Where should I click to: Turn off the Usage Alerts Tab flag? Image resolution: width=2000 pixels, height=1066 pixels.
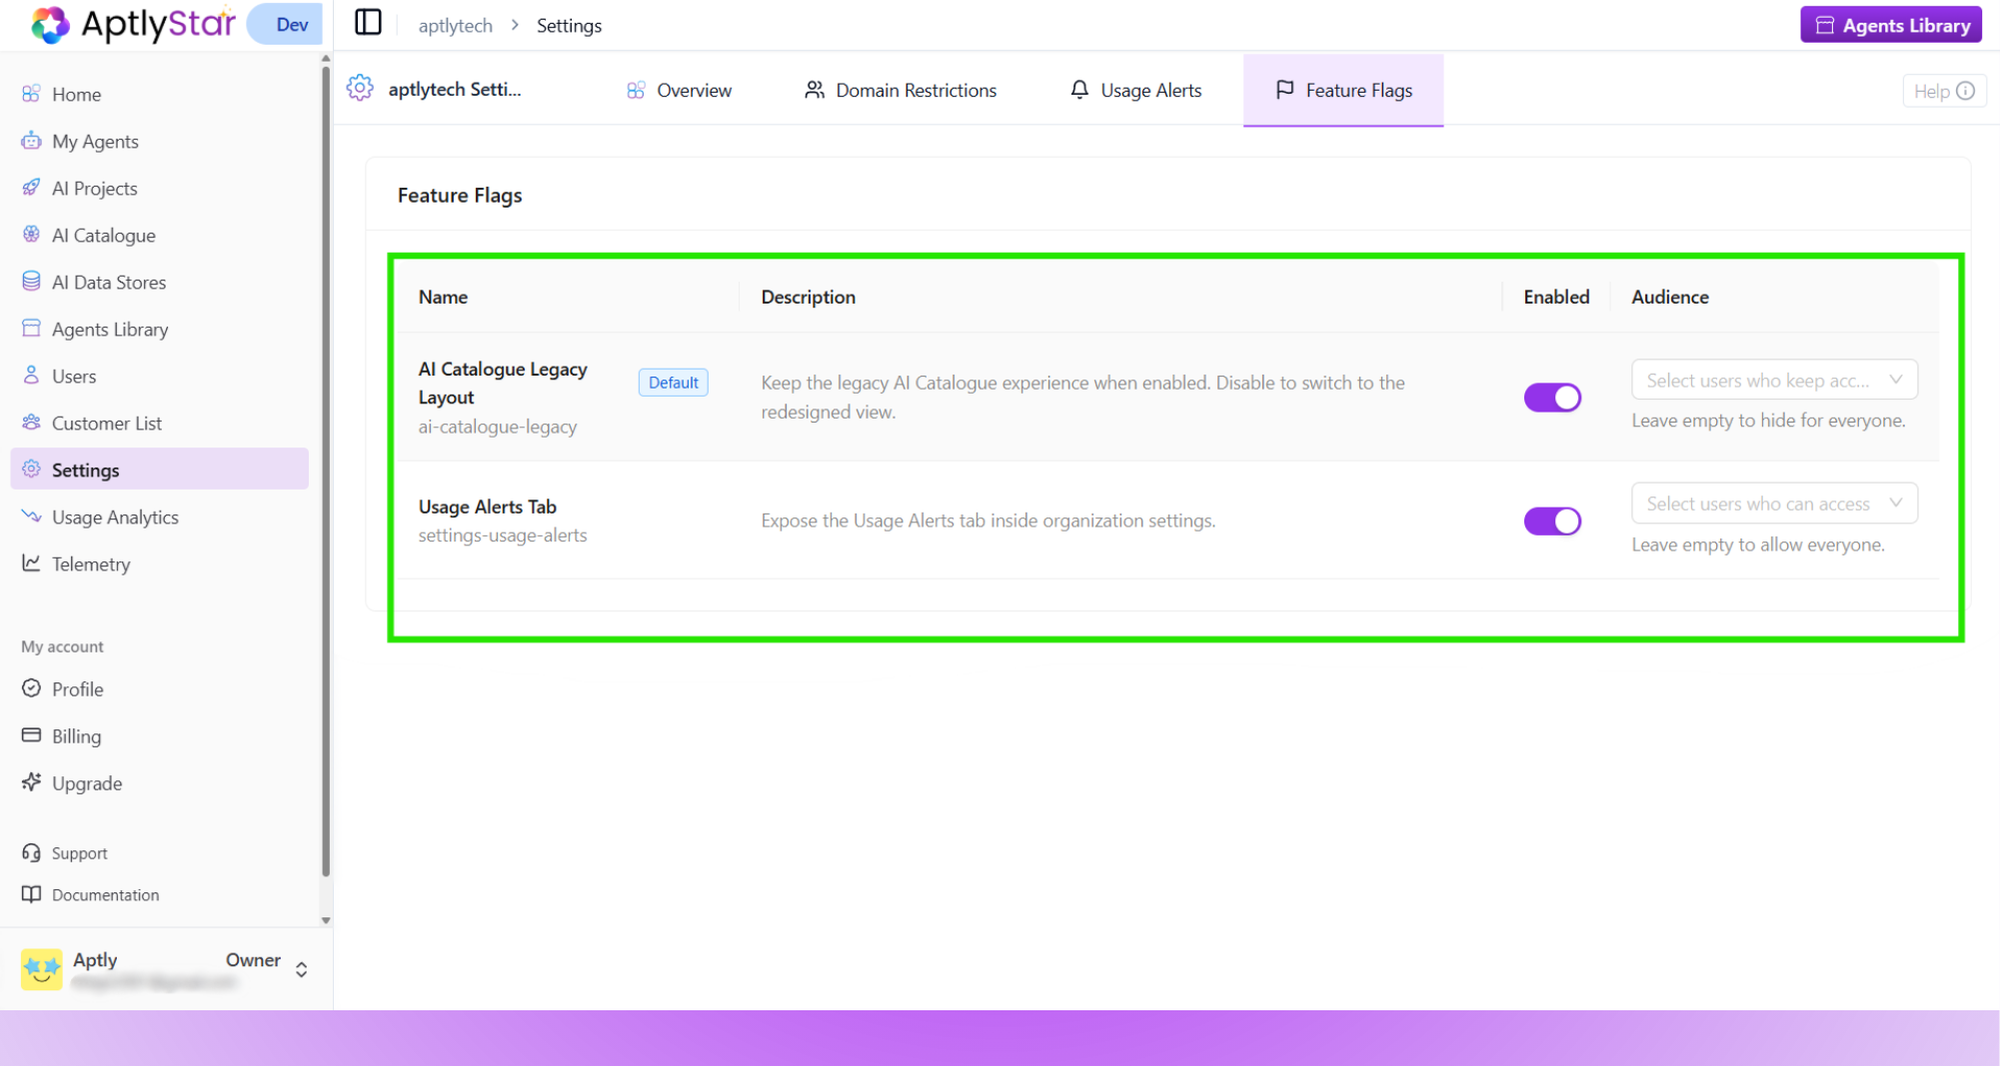click(1552, 521)
